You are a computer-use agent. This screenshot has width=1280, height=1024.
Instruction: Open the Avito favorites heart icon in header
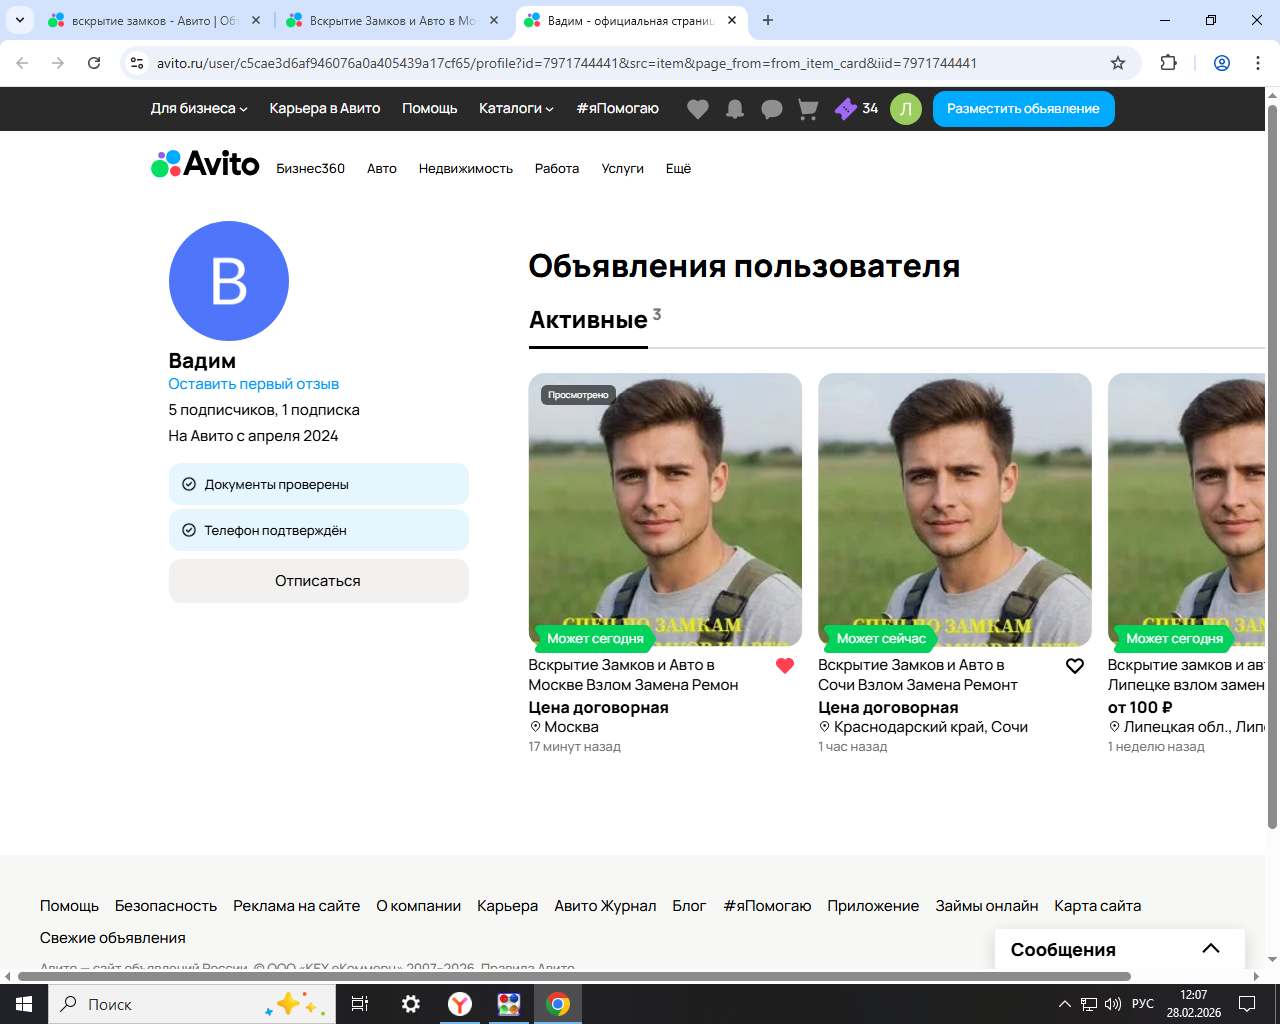coord(698,109)
